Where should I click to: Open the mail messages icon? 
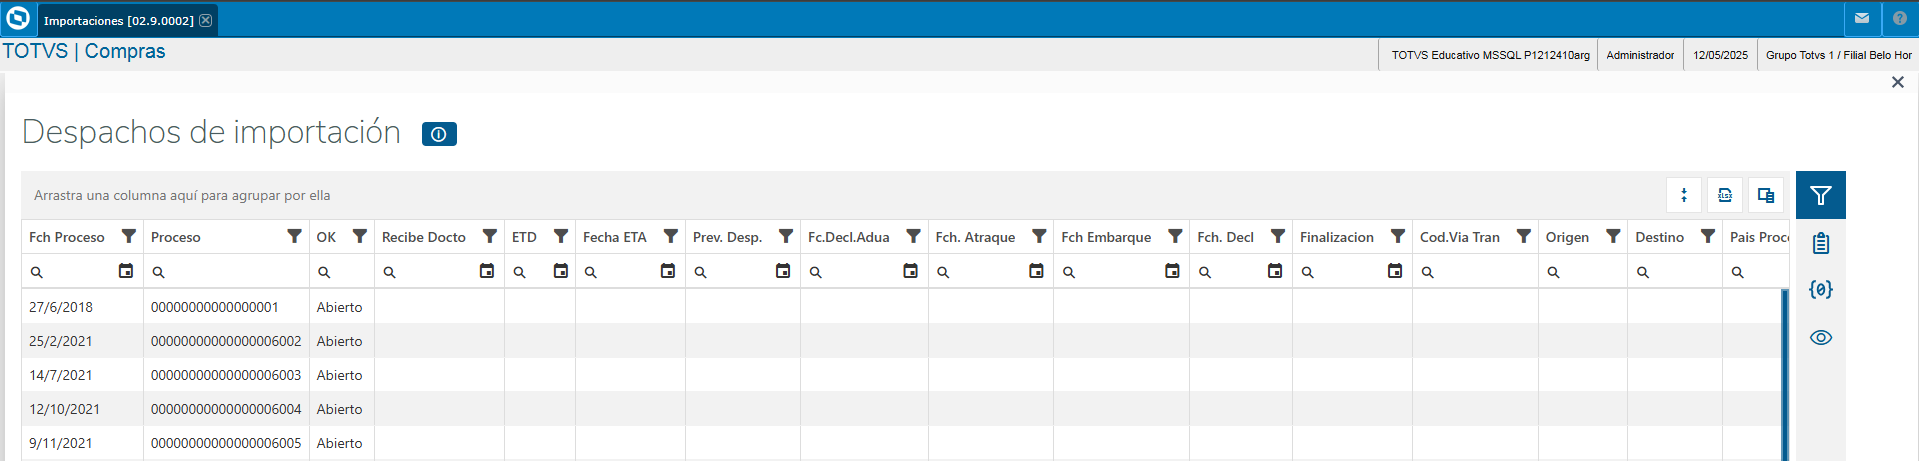[x=1862, y=19]
